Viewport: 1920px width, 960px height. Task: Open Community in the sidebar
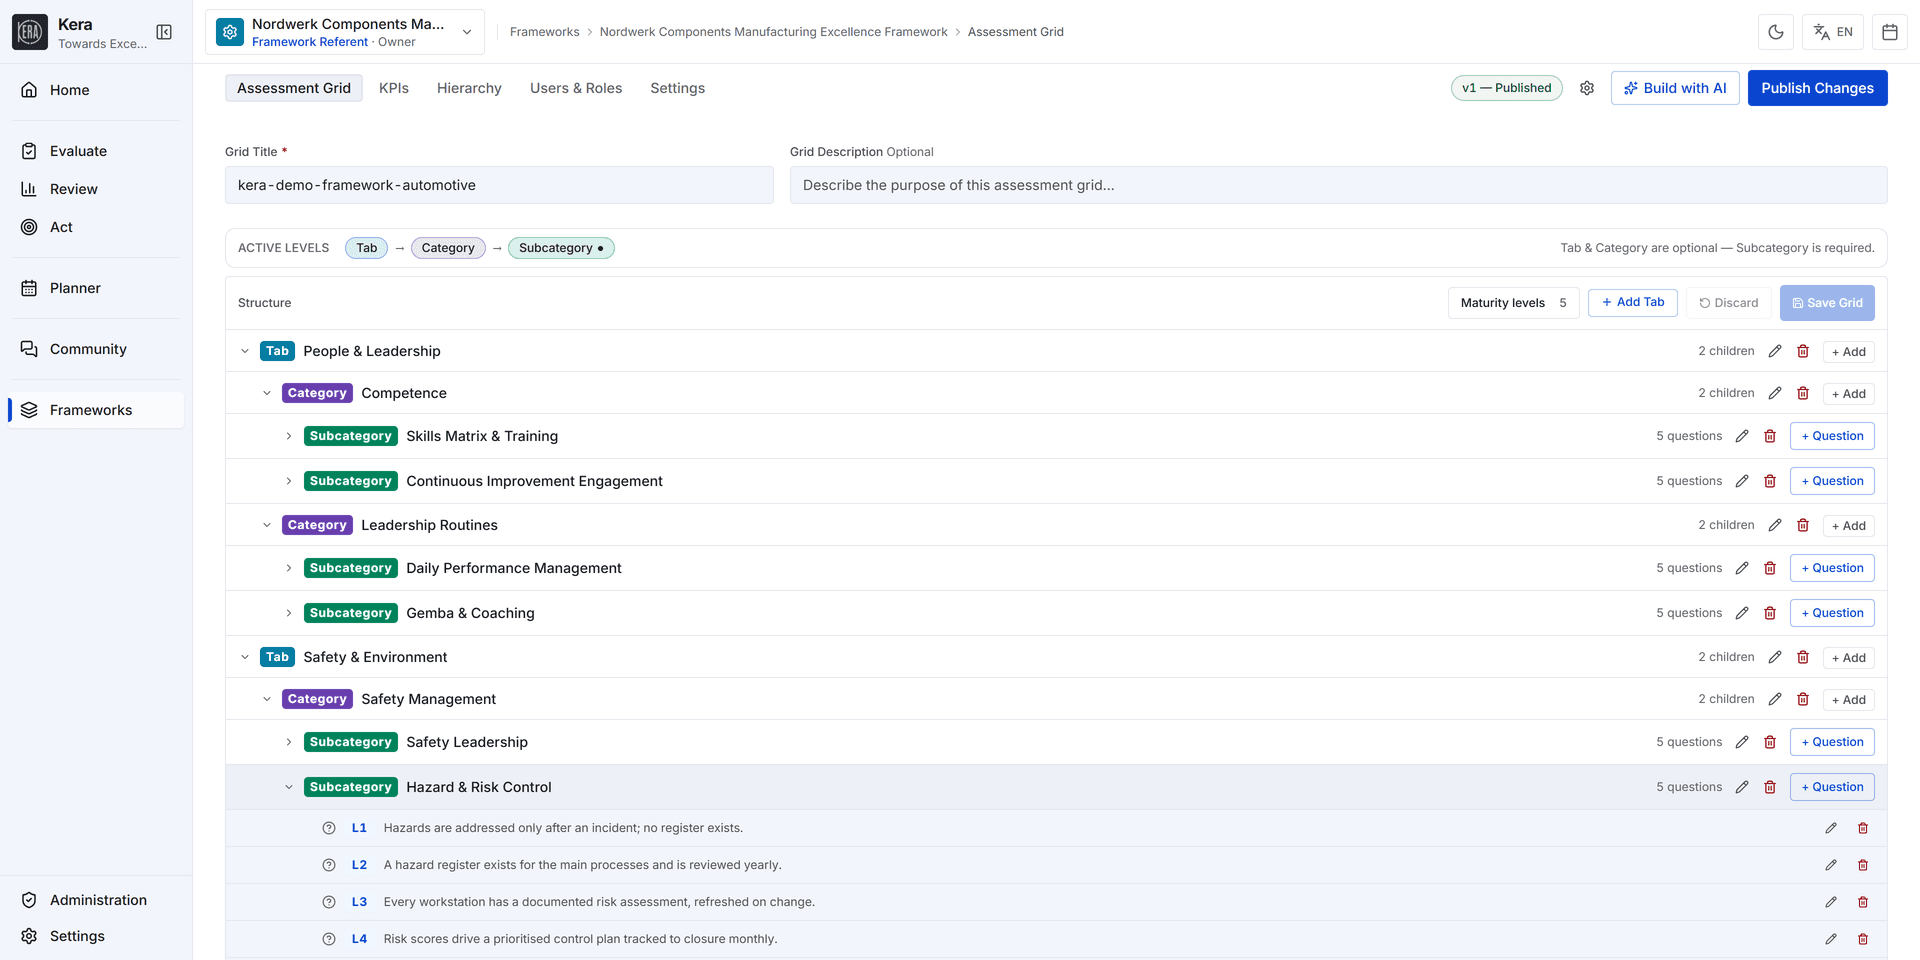(x=96, y=349)
